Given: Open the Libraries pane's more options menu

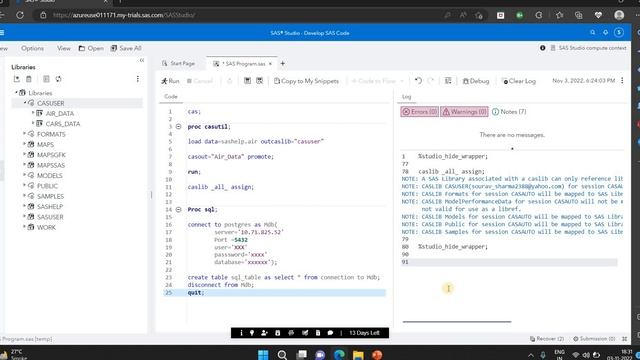Looking at the screenshot, I should point(138,79).
